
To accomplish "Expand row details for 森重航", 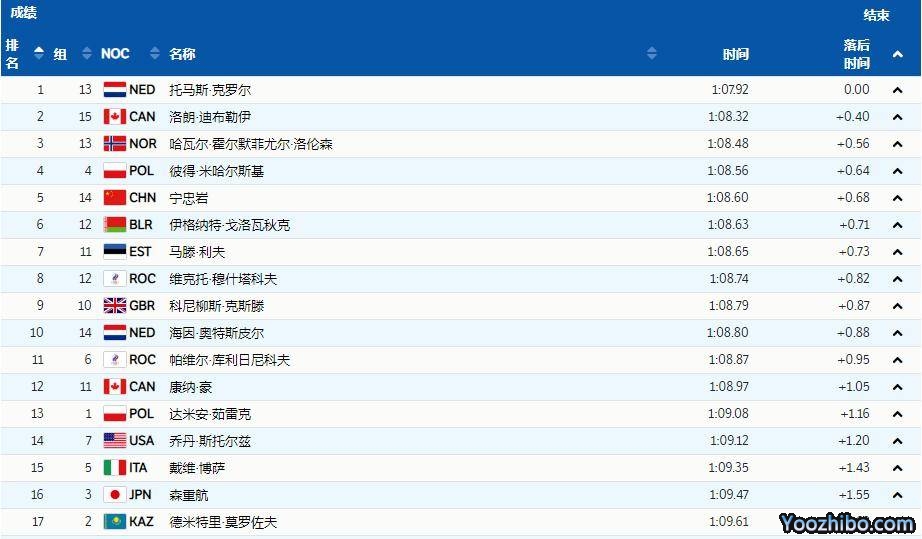I will click(x=898, y=495).
